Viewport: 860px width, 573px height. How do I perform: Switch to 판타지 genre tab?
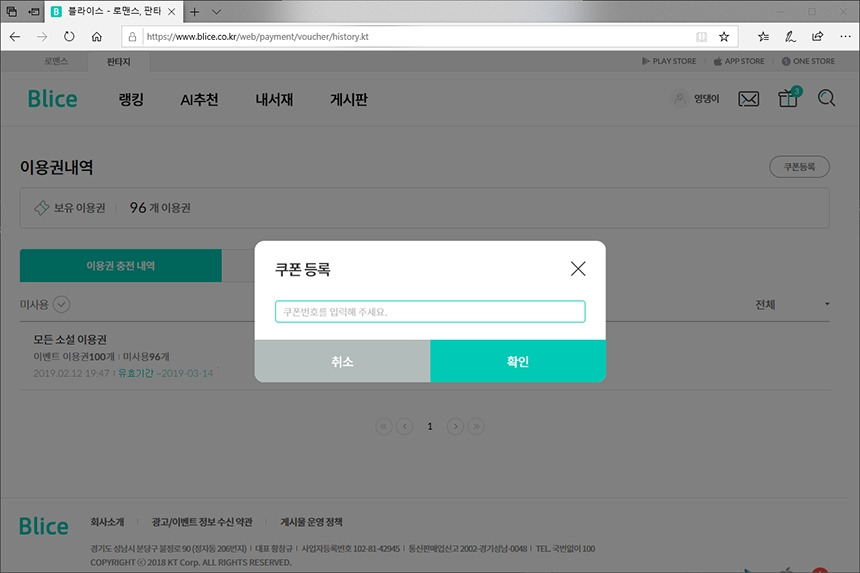(118, 61)
